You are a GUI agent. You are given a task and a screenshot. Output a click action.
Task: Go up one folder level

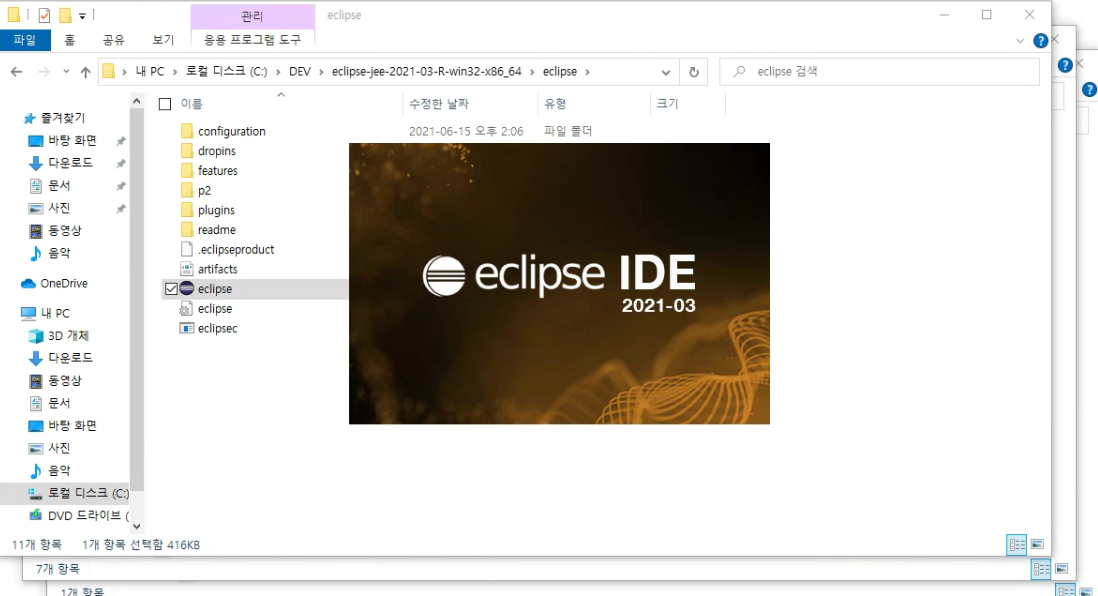(x=85, y=71)
